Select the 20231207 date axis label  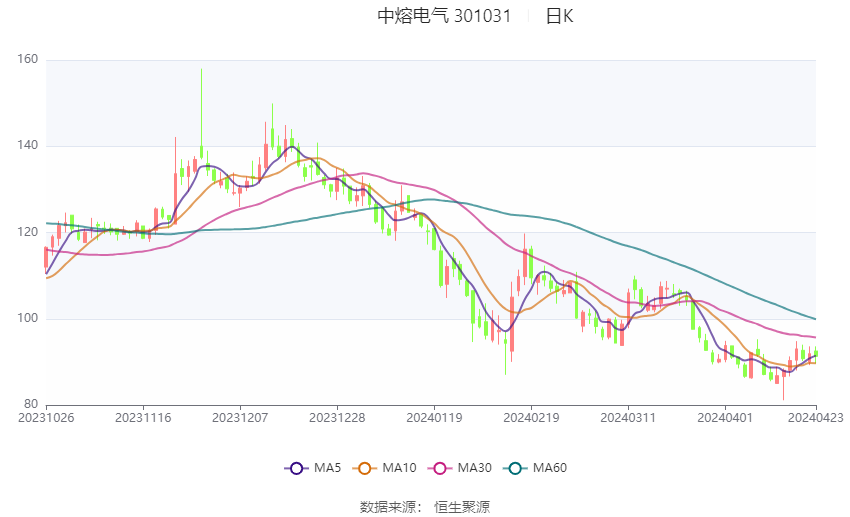coord(240,418)
